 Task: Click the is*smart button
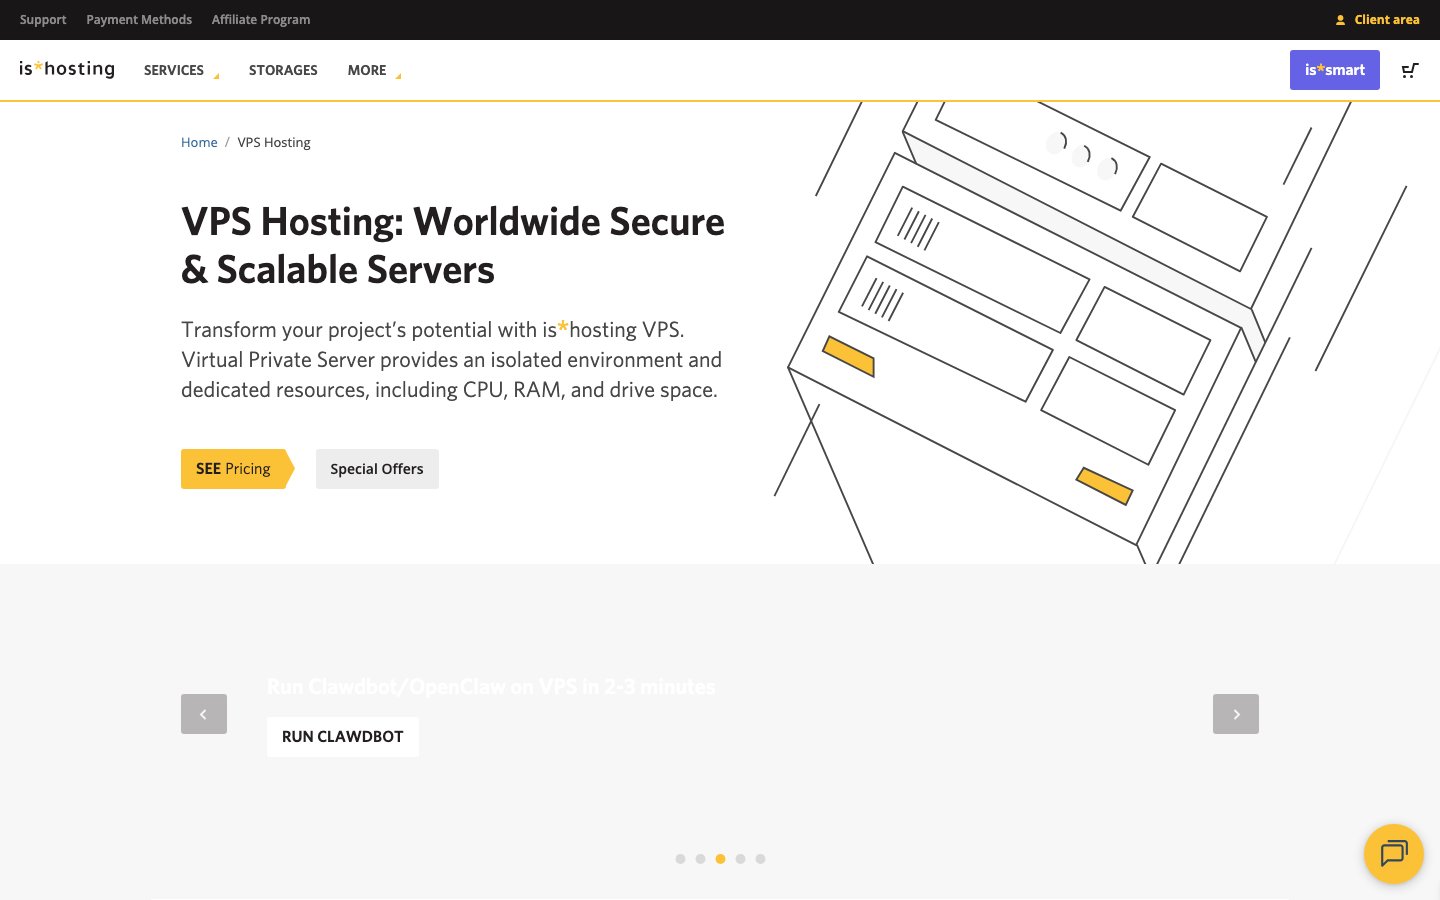(1335, 70)
